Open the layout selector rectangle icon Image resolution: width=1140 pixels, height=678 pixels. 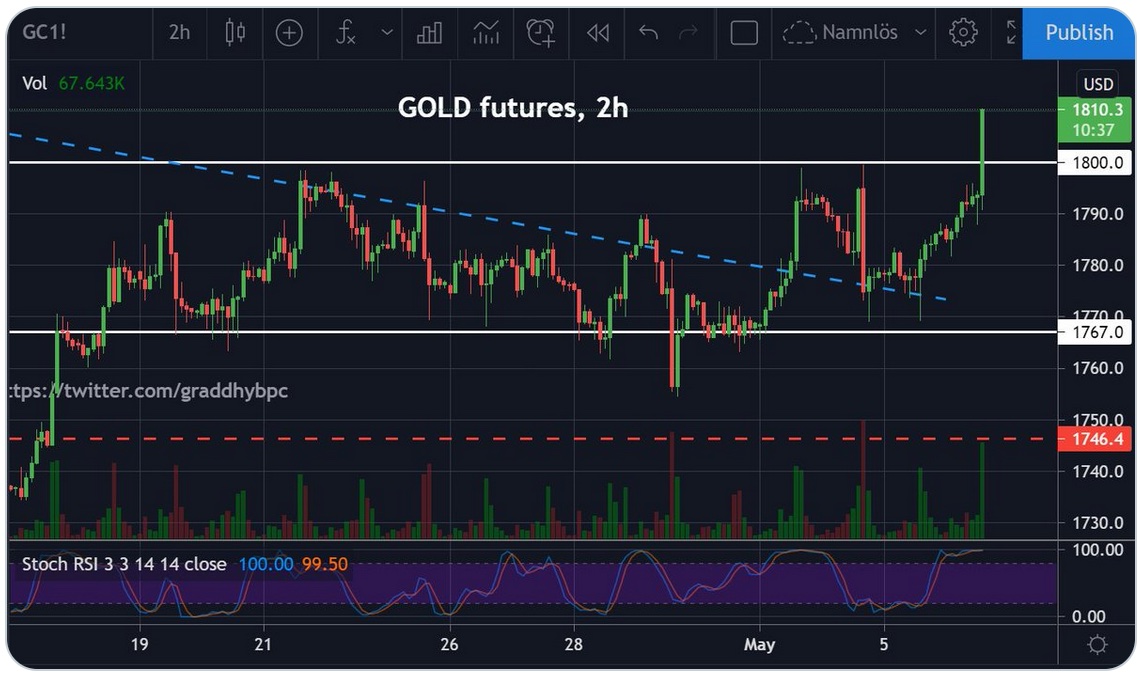point(744,33)
